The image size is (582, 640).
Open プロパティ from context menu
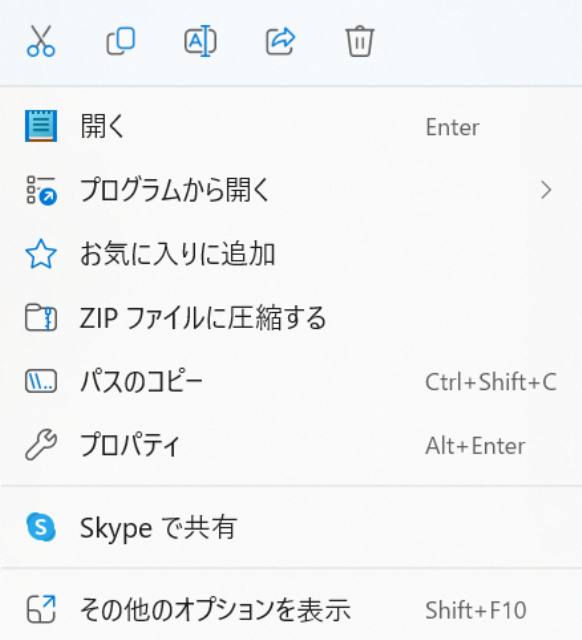[291, 445]
